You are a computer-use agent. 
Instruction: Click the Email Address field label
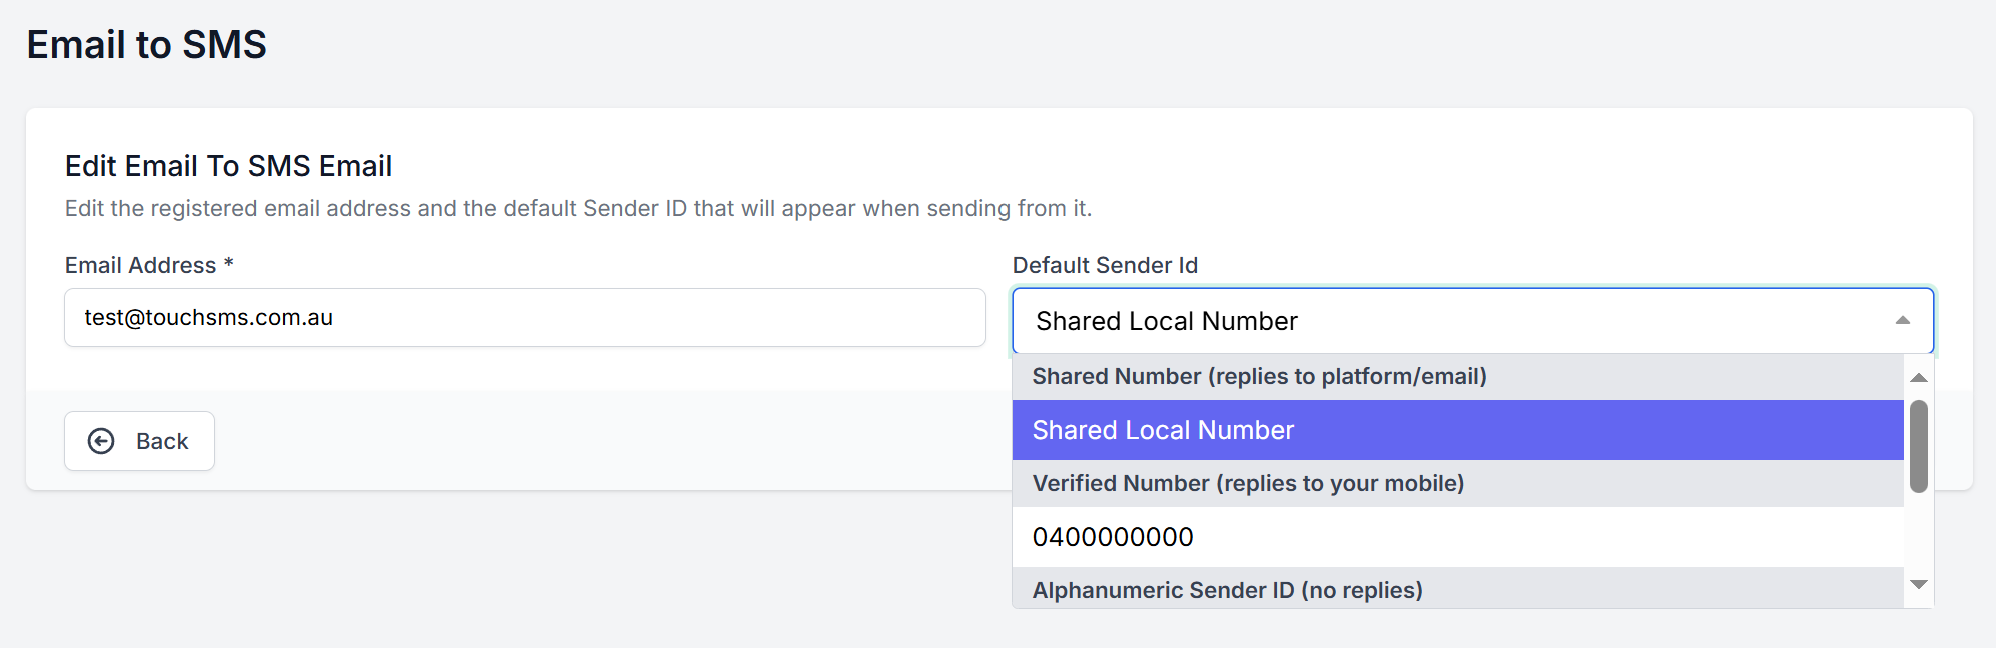[x=140, y=265]
